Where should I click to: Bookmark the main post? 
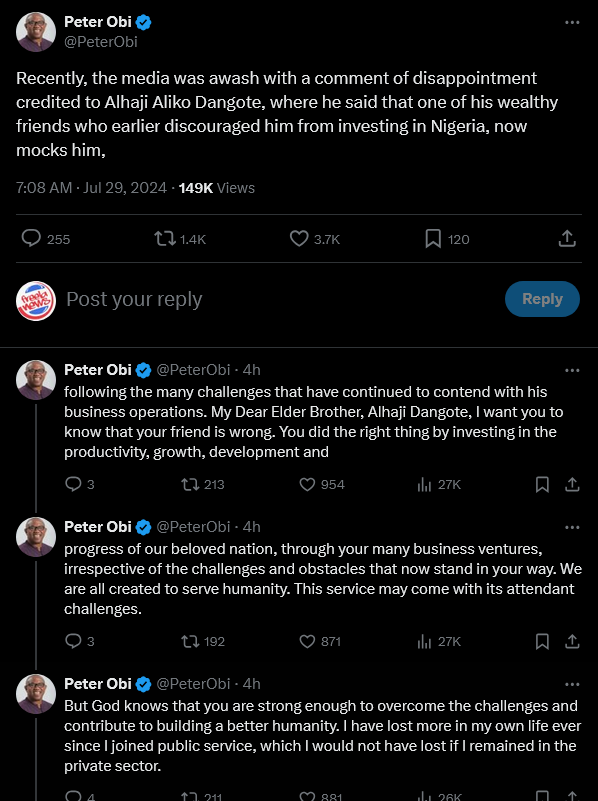(432, 238)
